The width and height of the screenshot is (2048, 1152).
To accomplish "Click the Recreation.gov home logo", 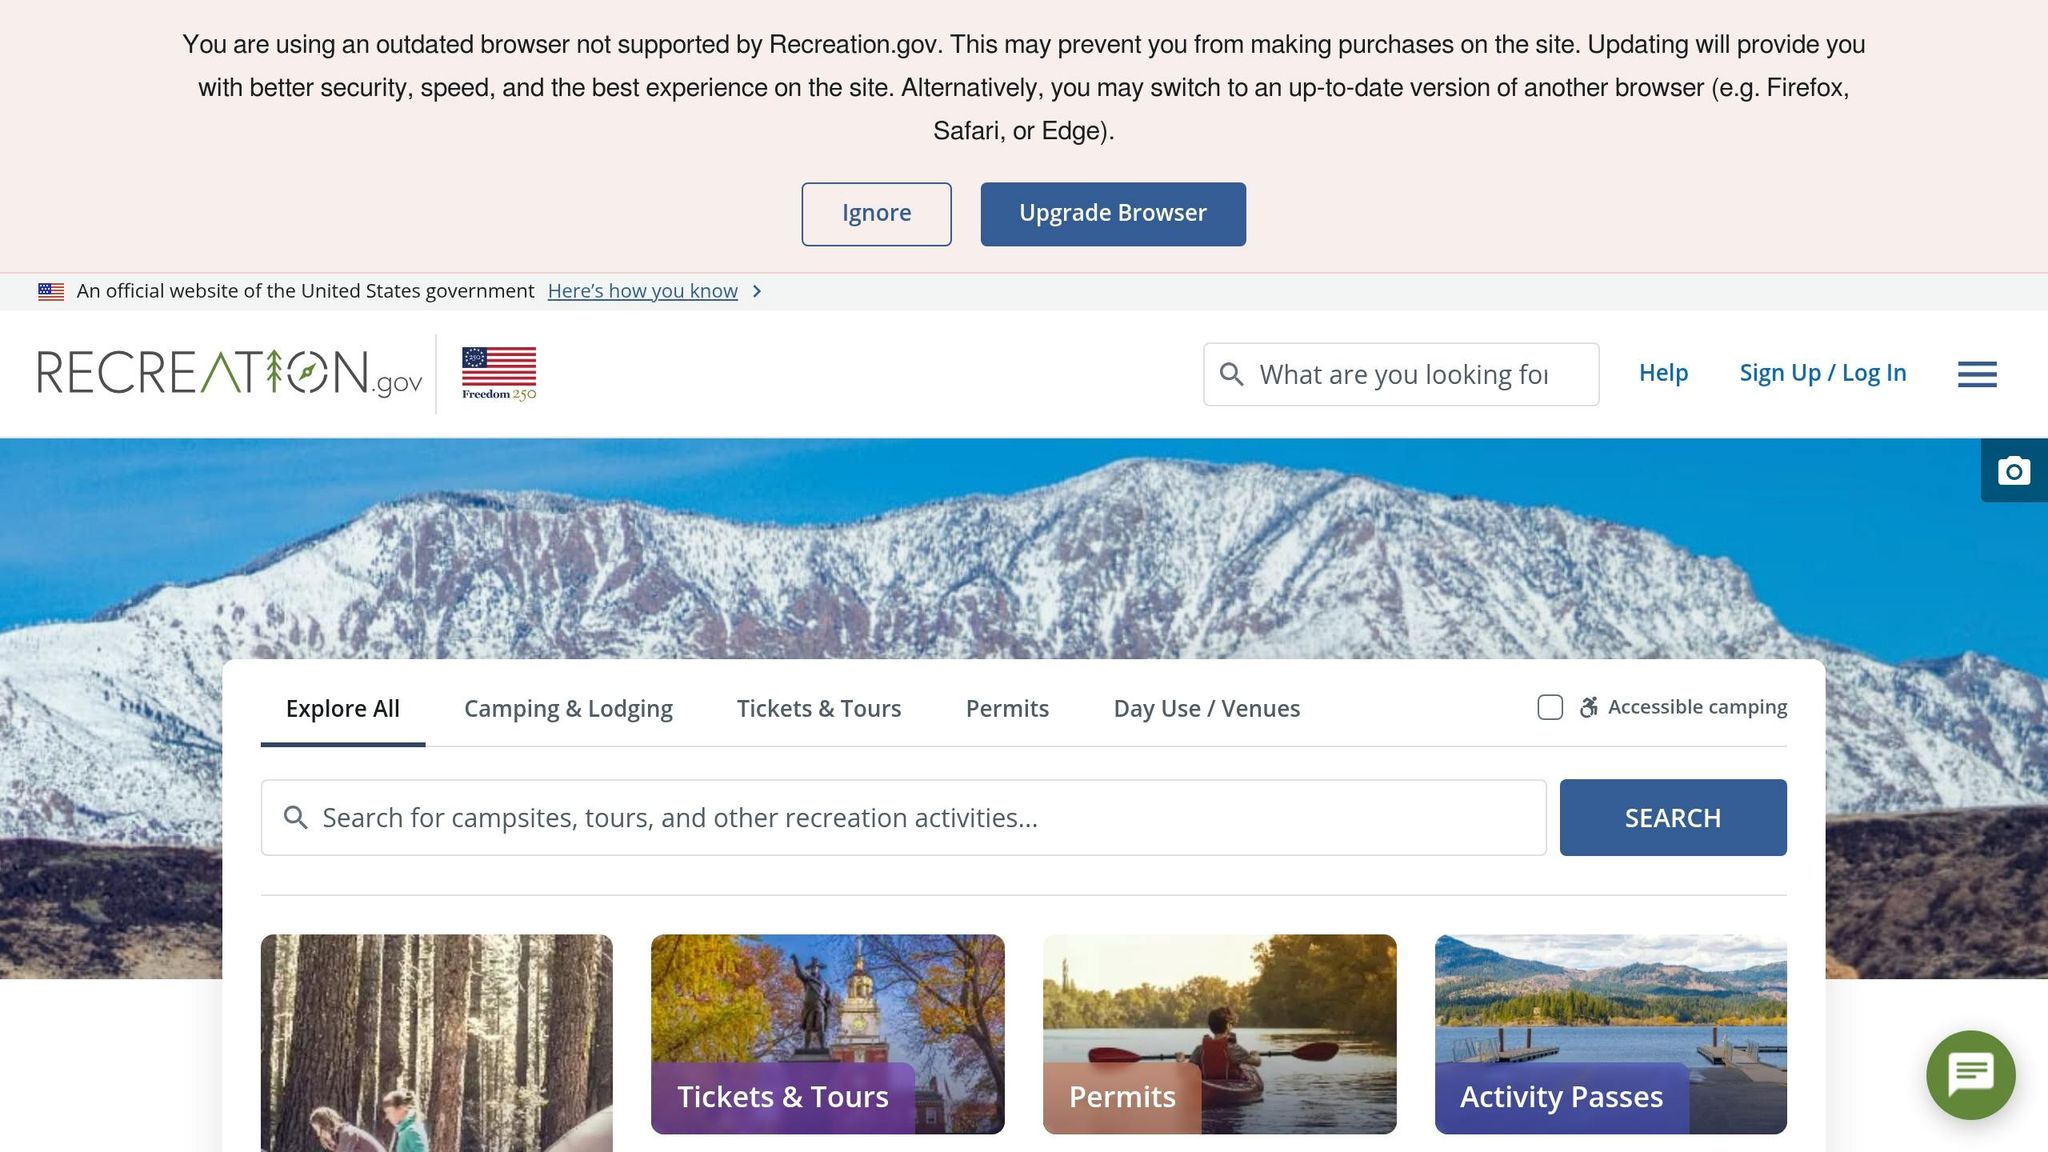I will point(230,373).
